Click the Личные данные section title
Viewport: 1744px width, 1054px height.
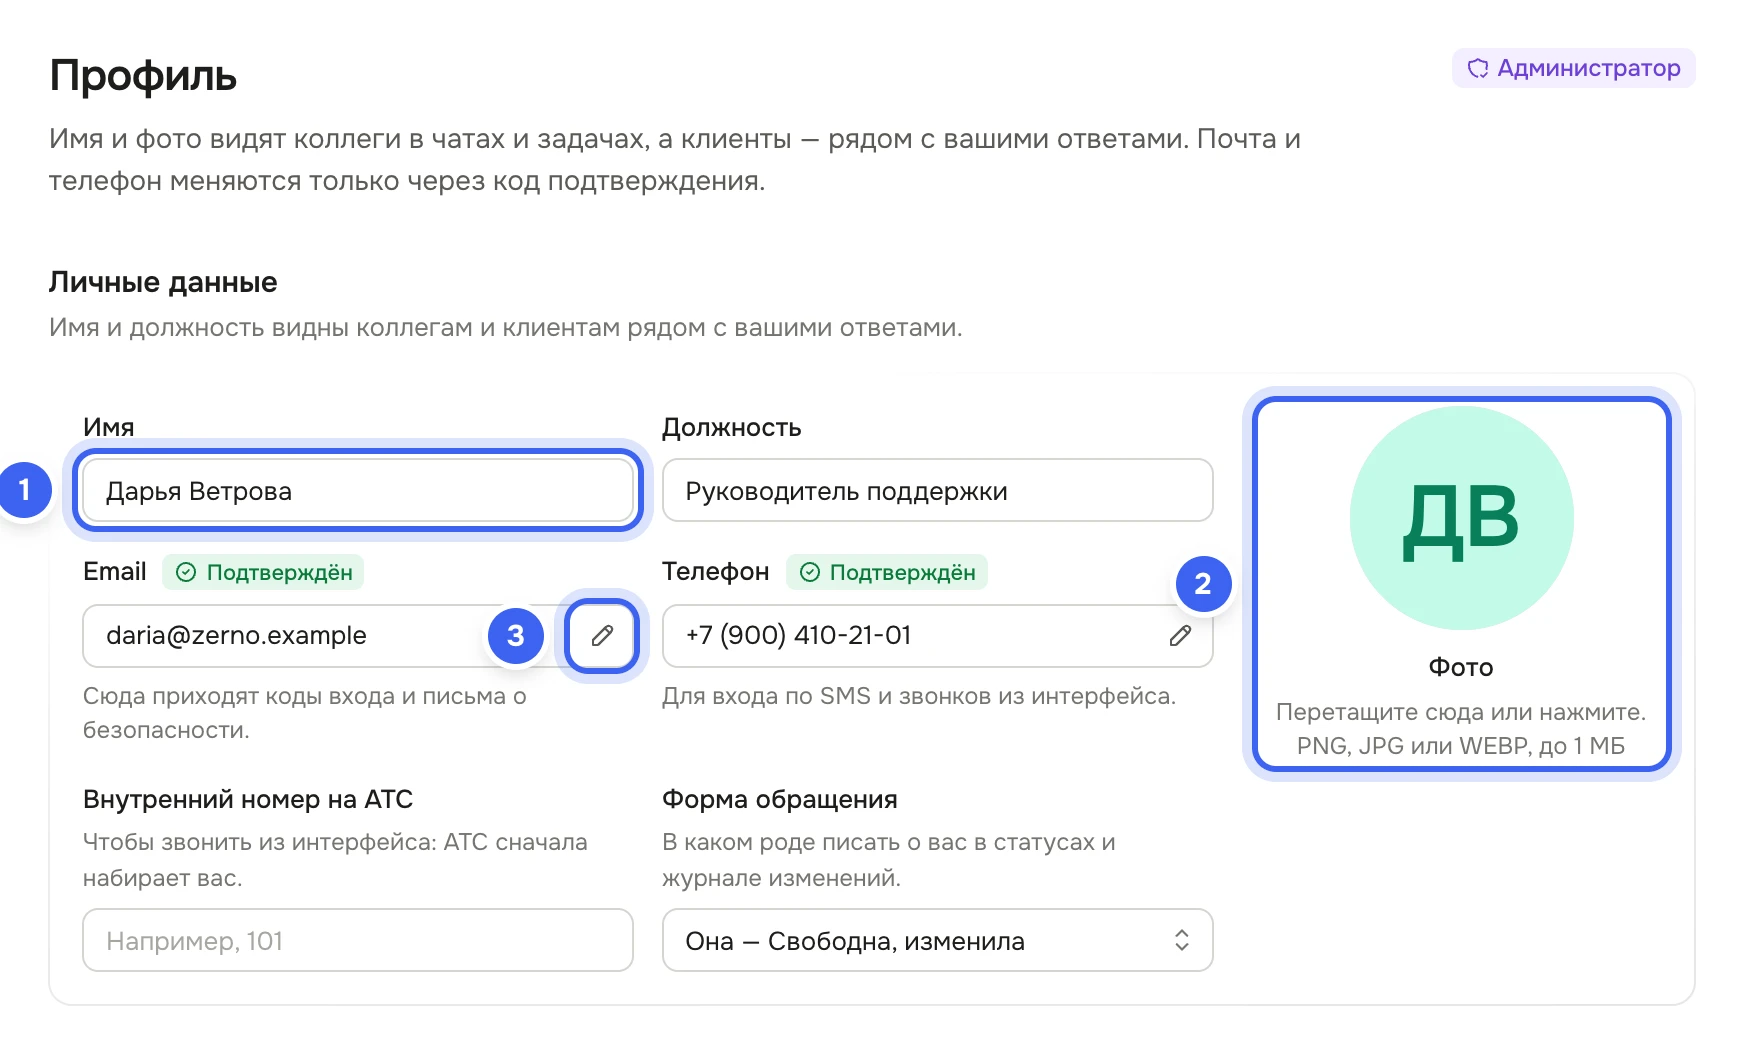click(x=163, y=282)
